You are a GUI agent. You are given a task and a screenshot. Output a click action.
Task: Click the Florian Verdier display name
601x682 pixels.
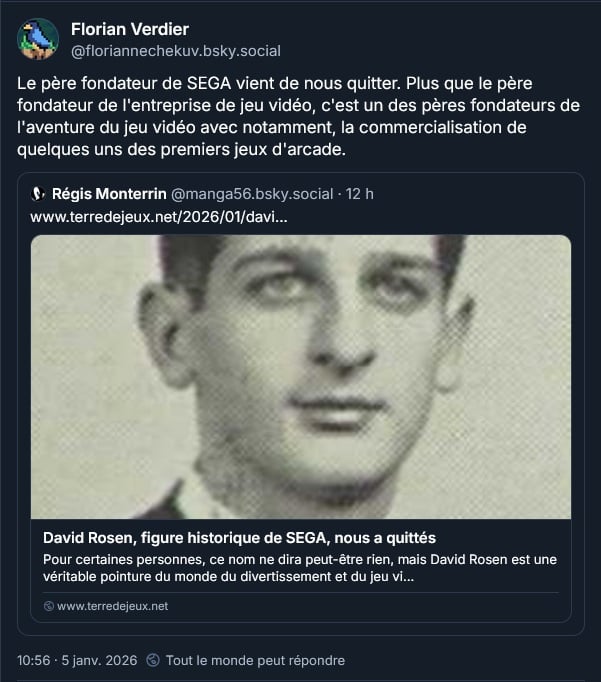(130, 29)
